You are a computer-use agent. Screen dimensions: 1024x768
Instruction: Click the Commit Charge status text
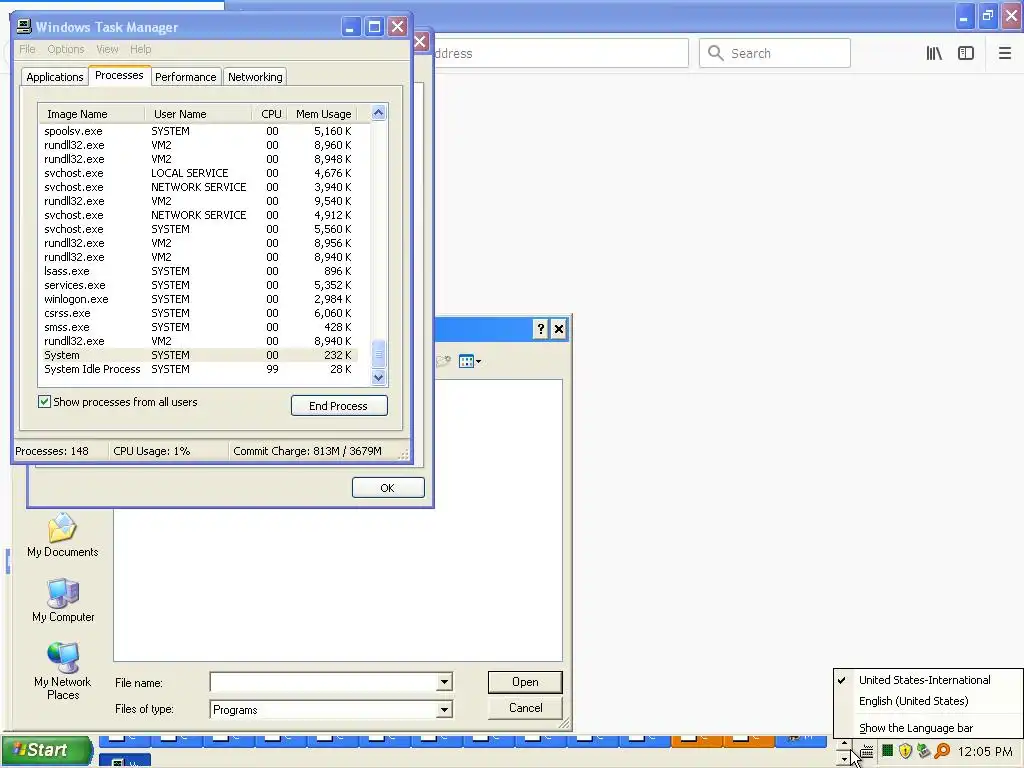click(307, 451)
